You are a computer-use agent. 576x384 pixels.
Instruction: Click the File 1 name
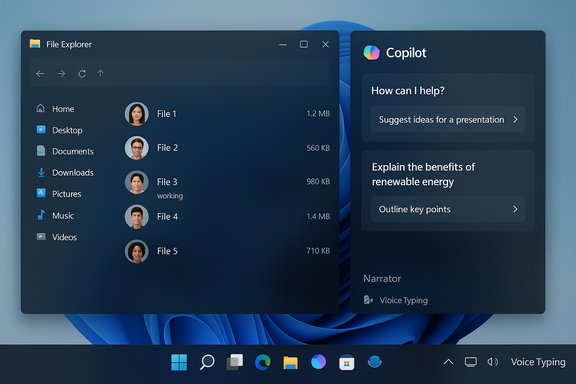click(x=166, y=114)
